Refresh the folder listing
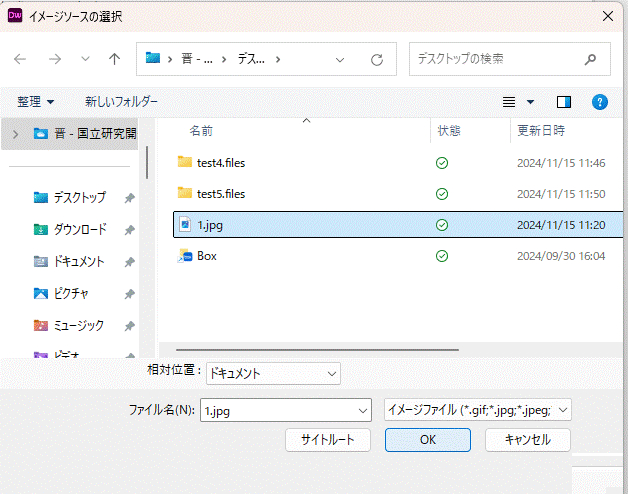The height and width of the screenshot is (494, 628). (x=377, y=59)
